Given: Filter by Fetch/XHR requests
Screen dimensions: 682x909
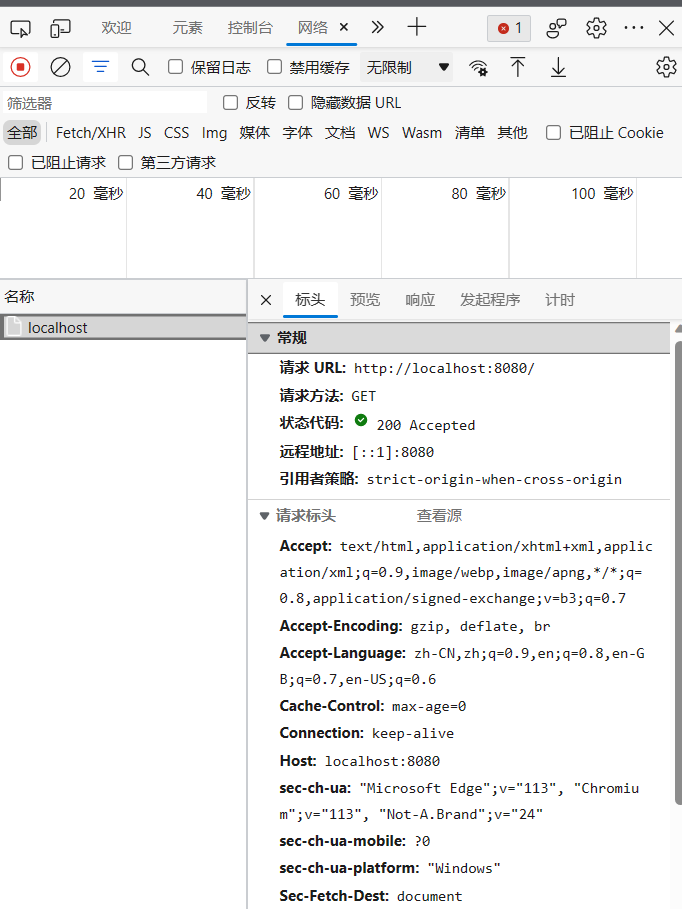Looking at the screenshot, I should 90,133.
